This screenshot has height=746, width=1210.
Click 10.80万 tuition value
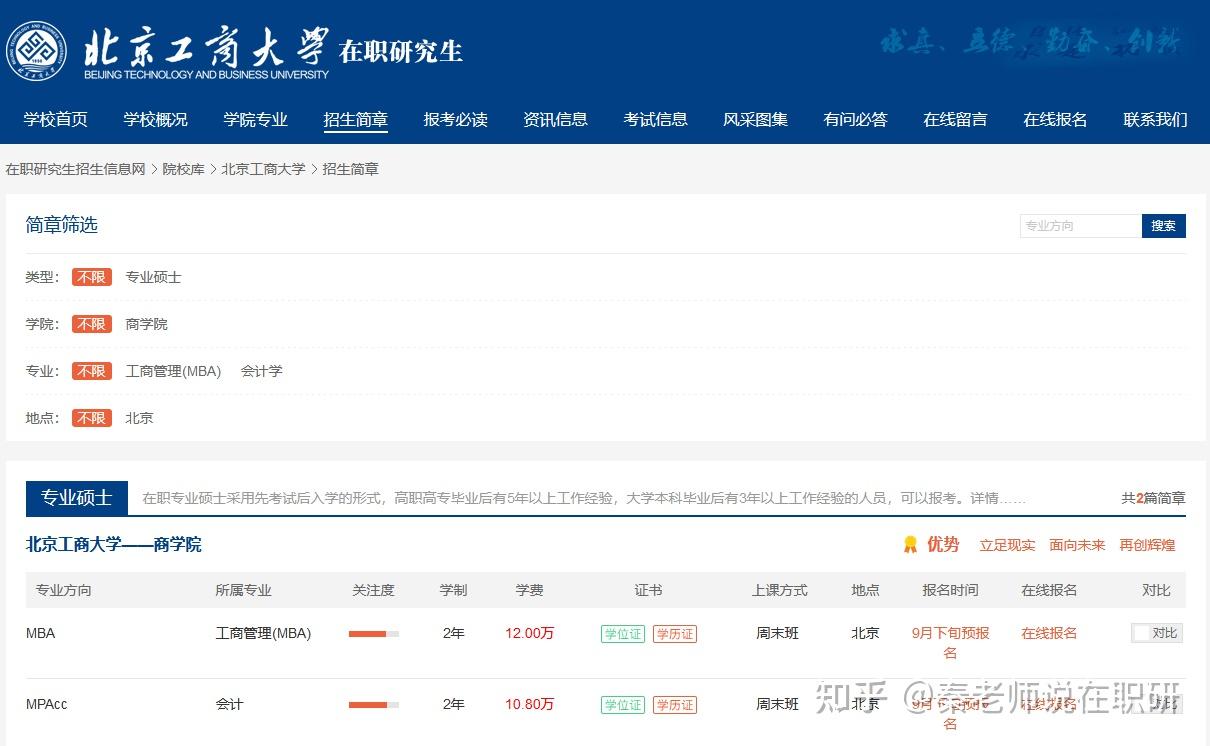pos(530,705)
